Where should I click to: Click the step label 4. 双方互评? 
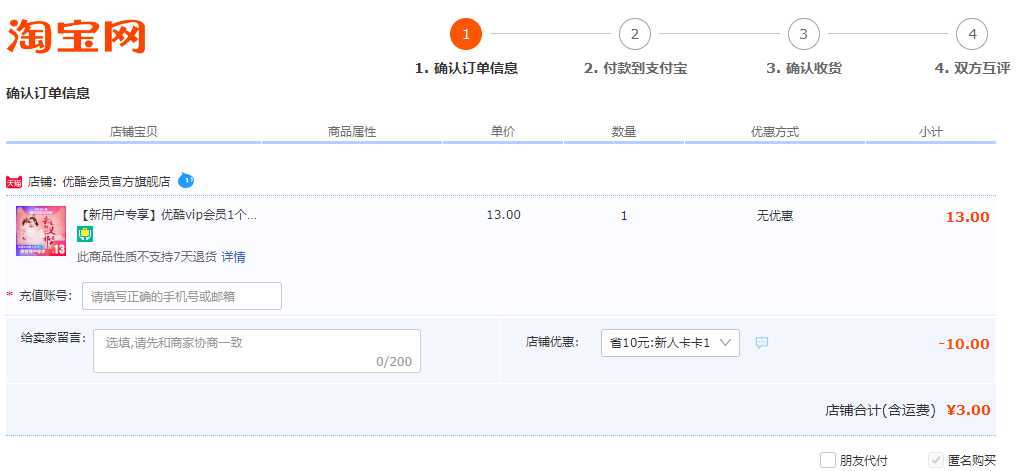[x=973, y=68]
